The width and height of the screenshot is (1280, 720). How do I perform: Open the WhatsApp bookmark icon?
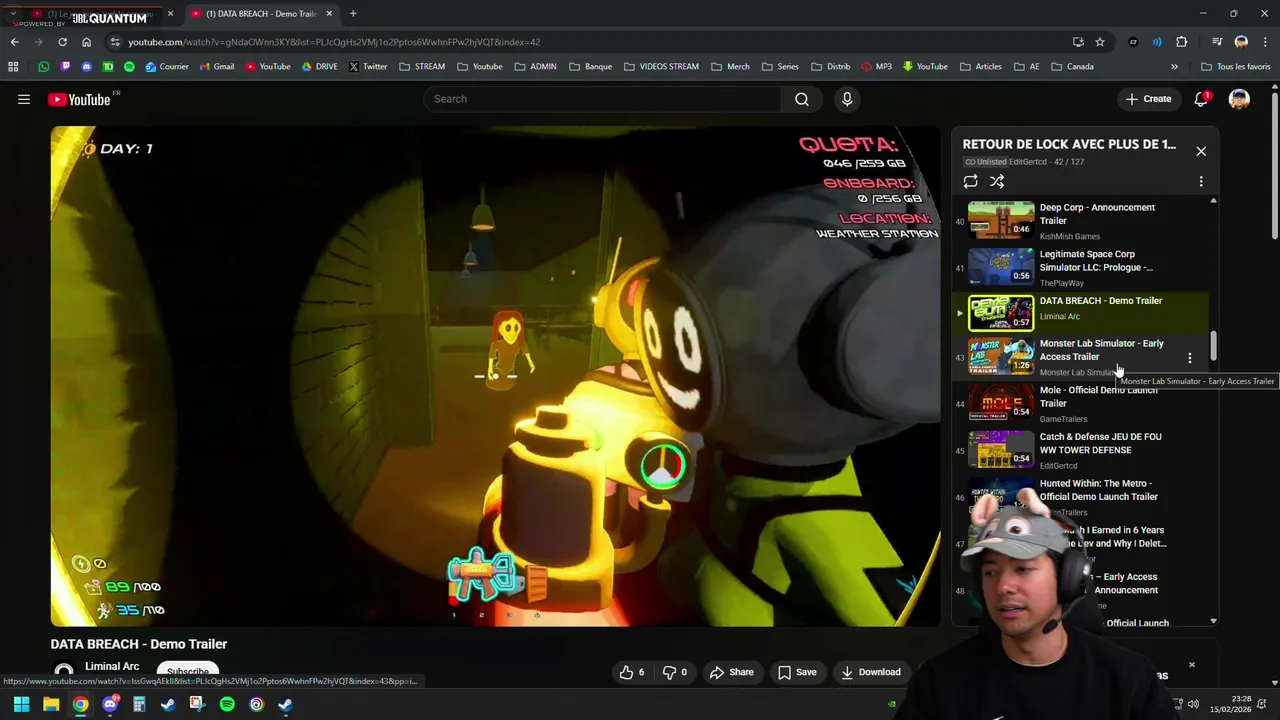43,67
